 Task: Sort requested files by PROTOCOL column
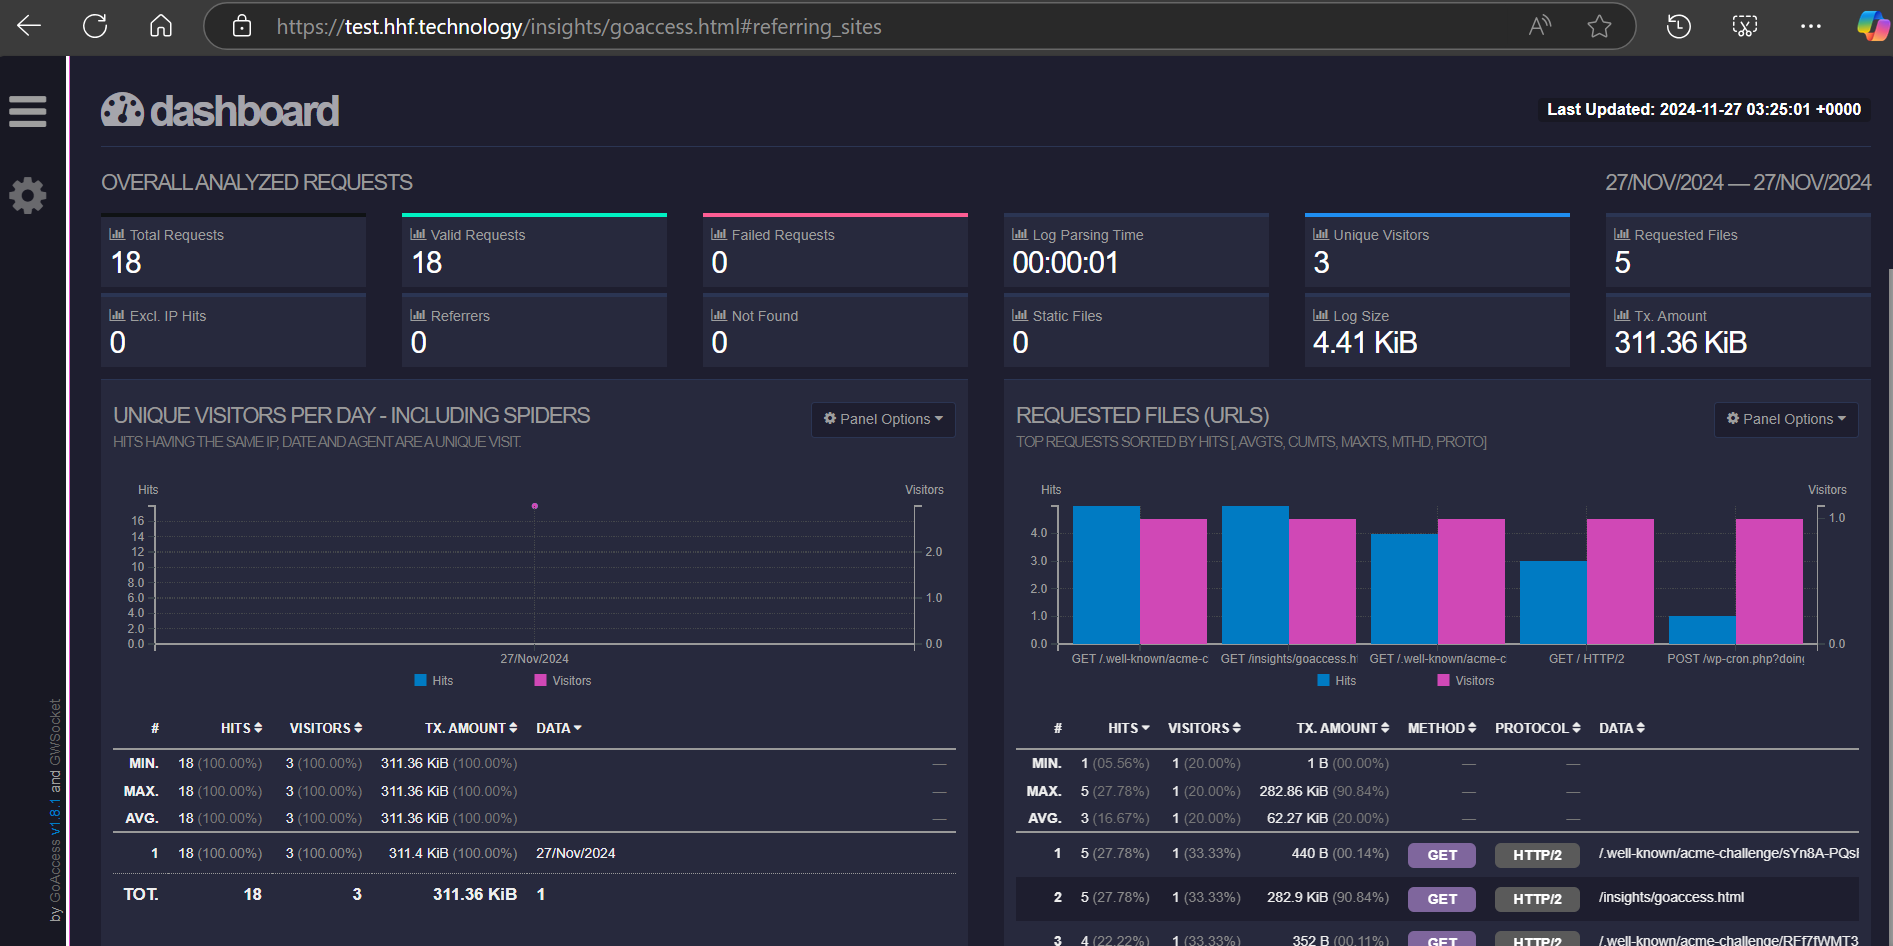coord(1537,728)
